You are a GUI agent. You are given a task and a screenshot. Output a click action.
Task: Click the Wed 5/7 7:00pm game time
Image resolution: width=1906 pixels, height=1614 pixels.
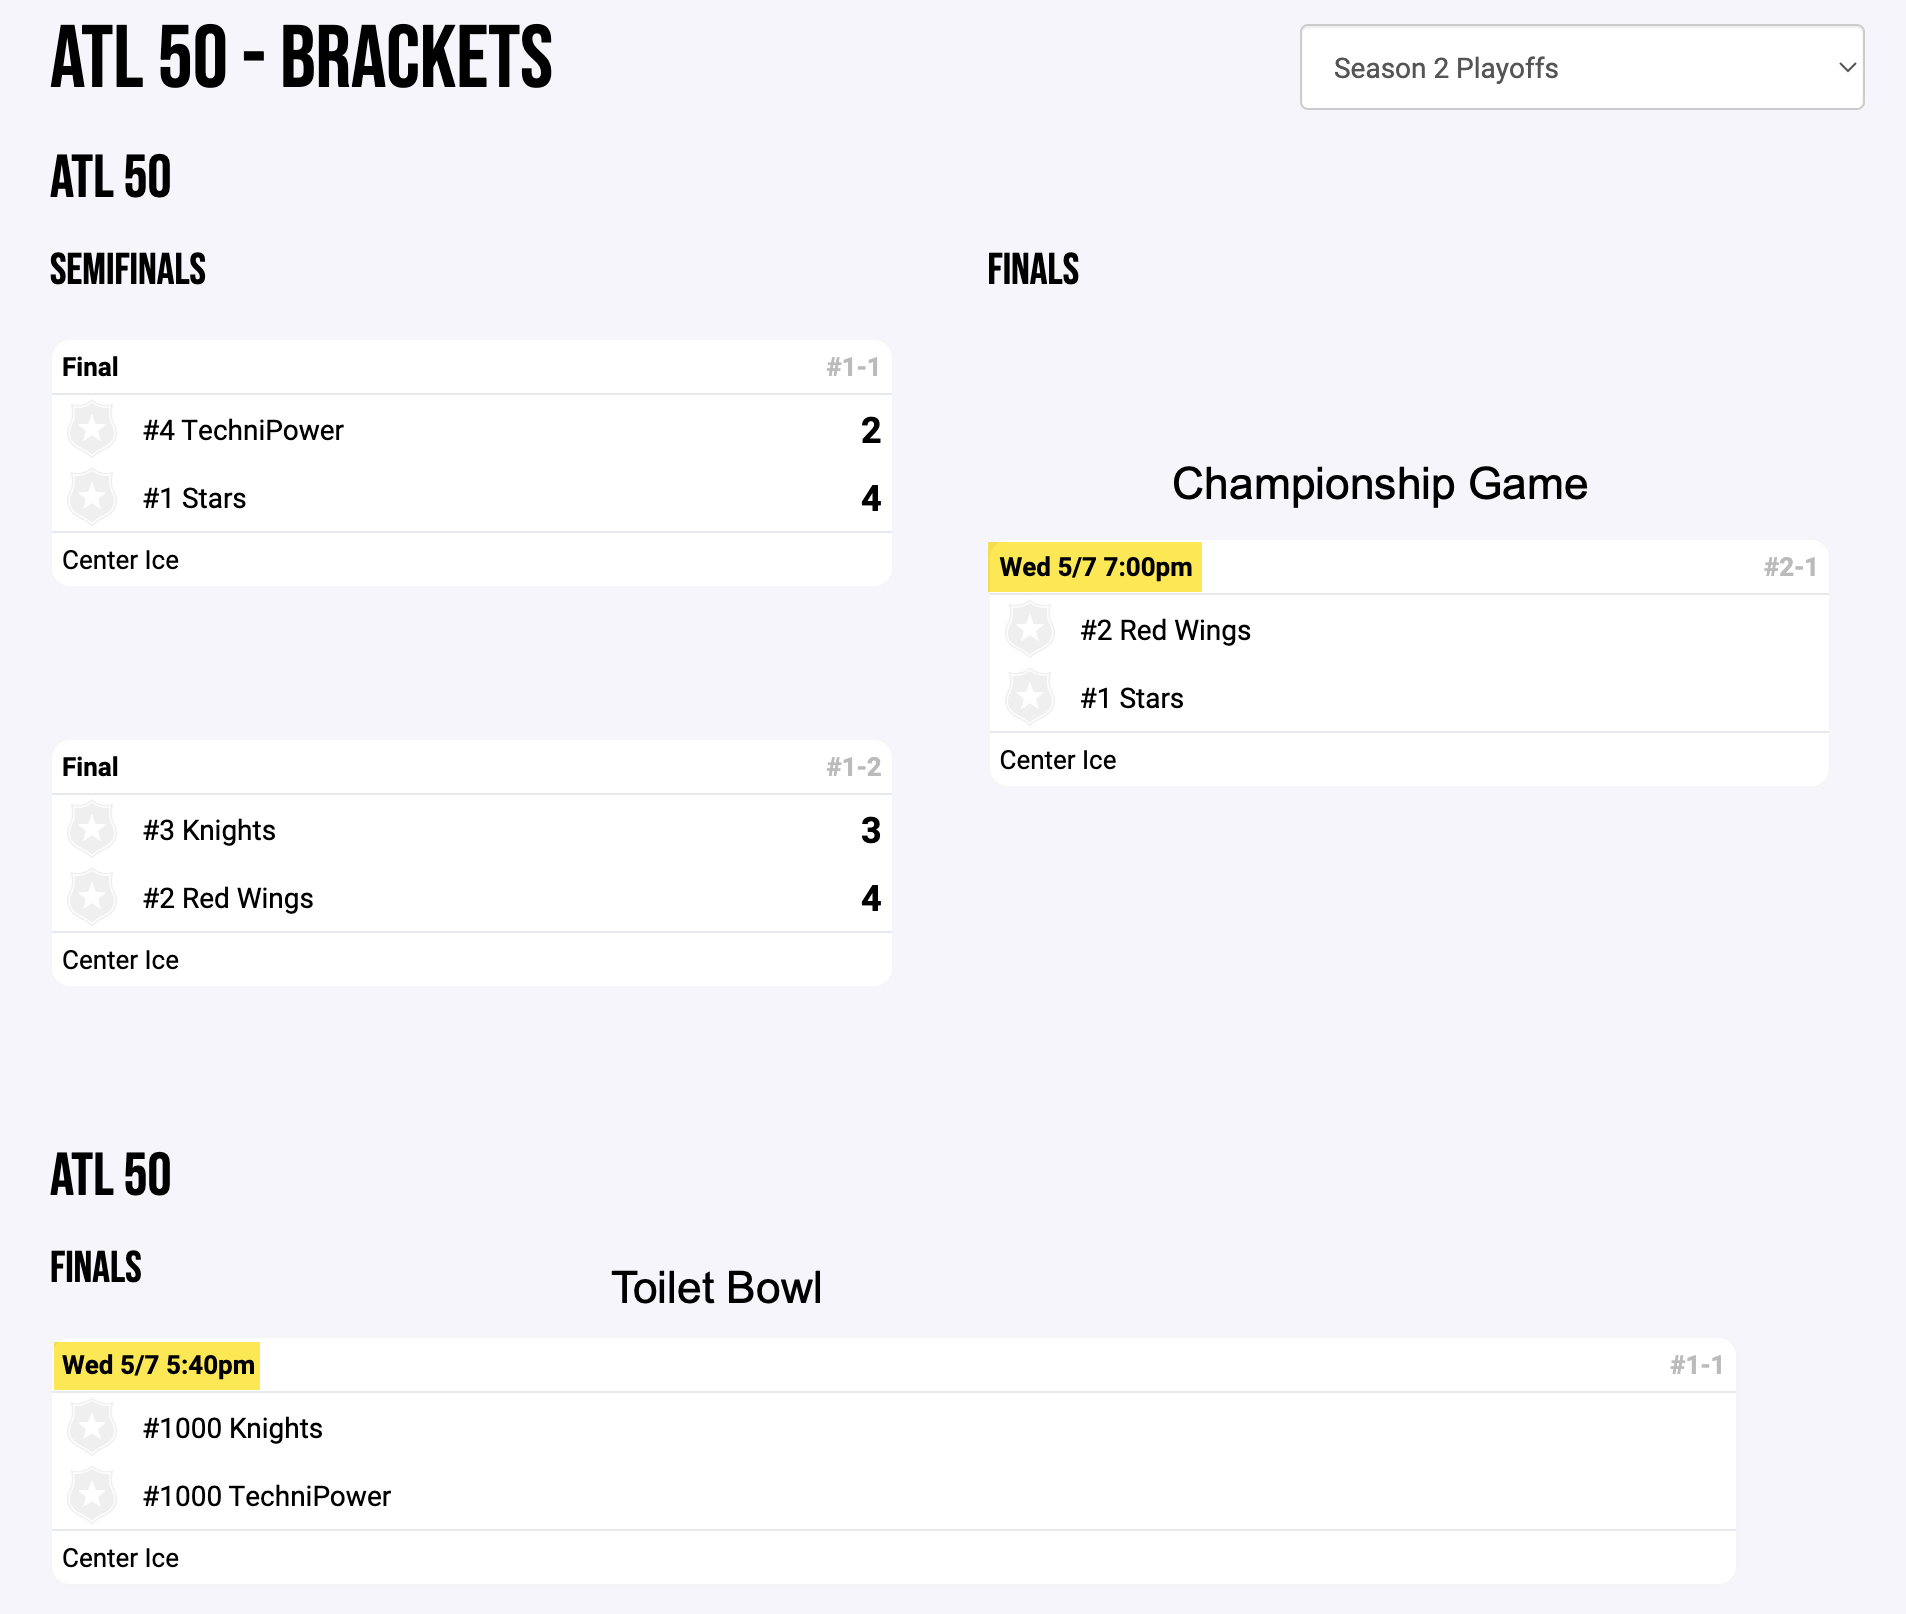pyautogui.click(x=1095, y=567)
